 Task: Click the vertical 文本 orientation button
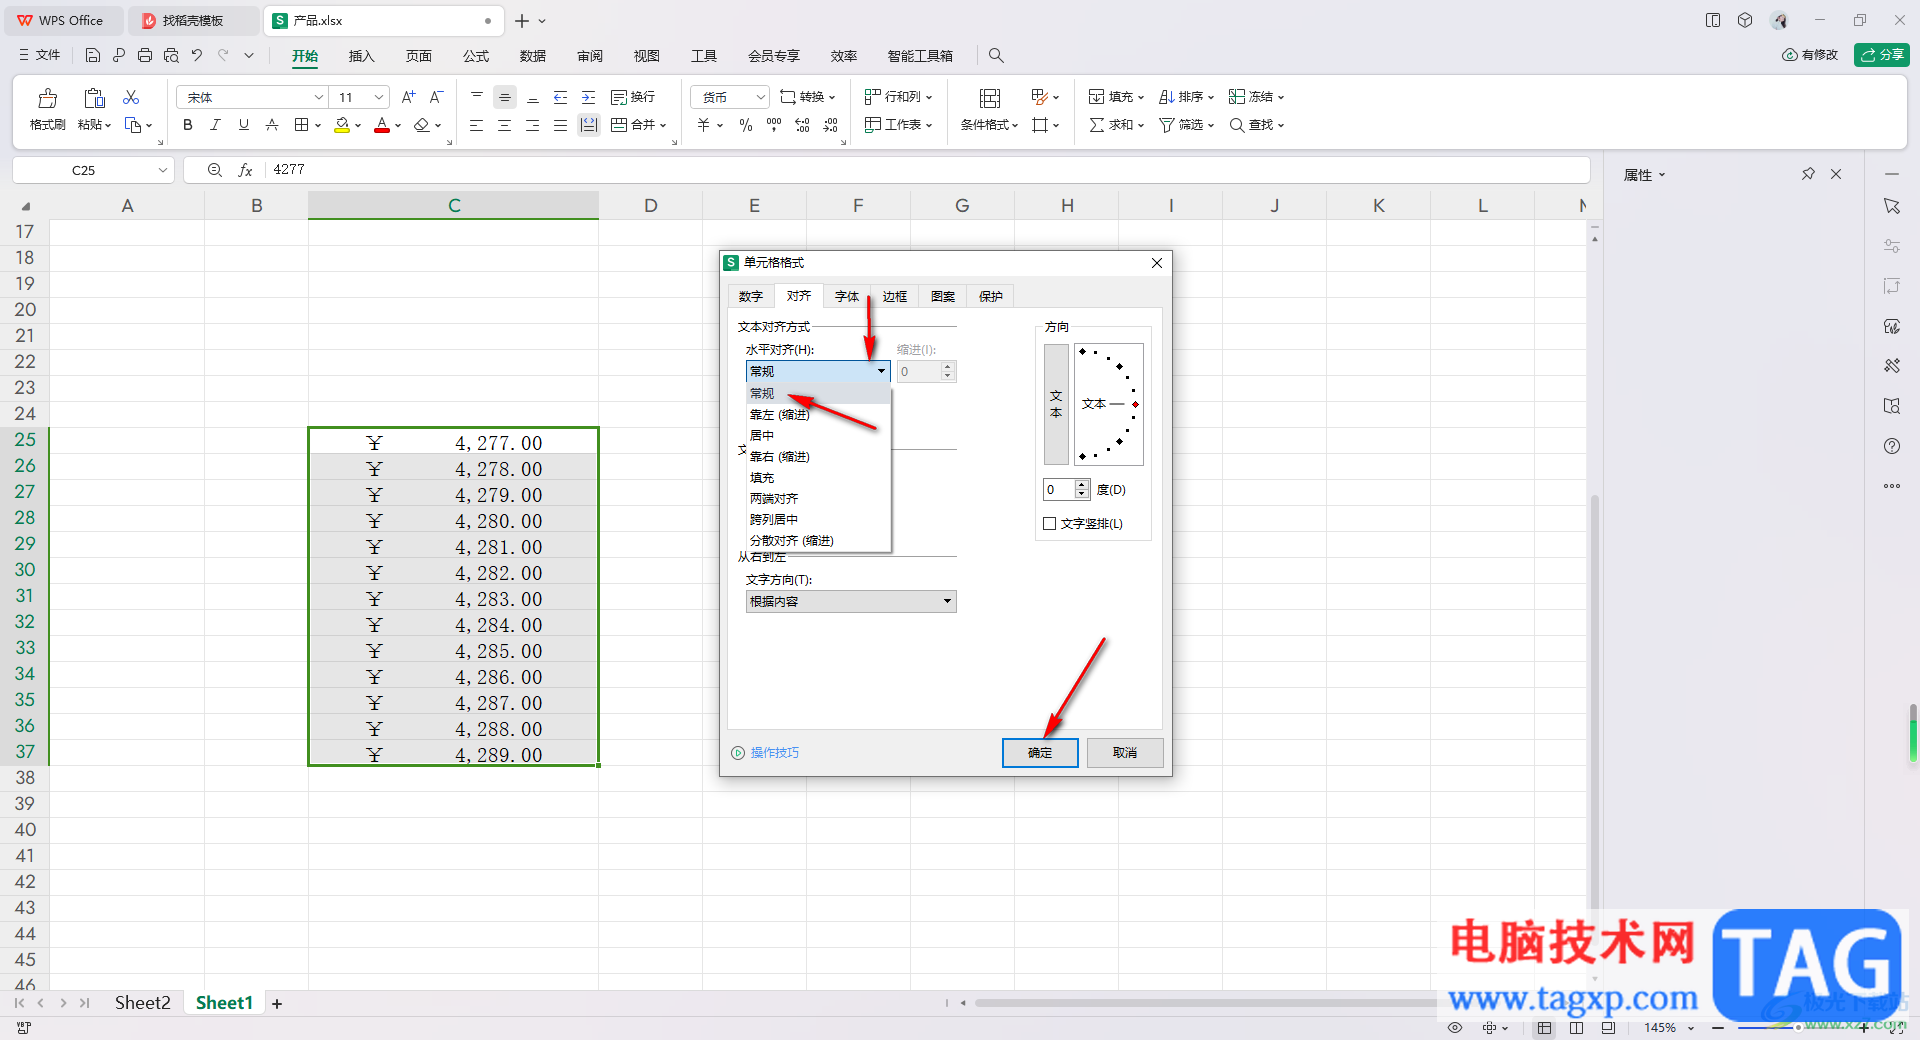(x=1056, y=405)
